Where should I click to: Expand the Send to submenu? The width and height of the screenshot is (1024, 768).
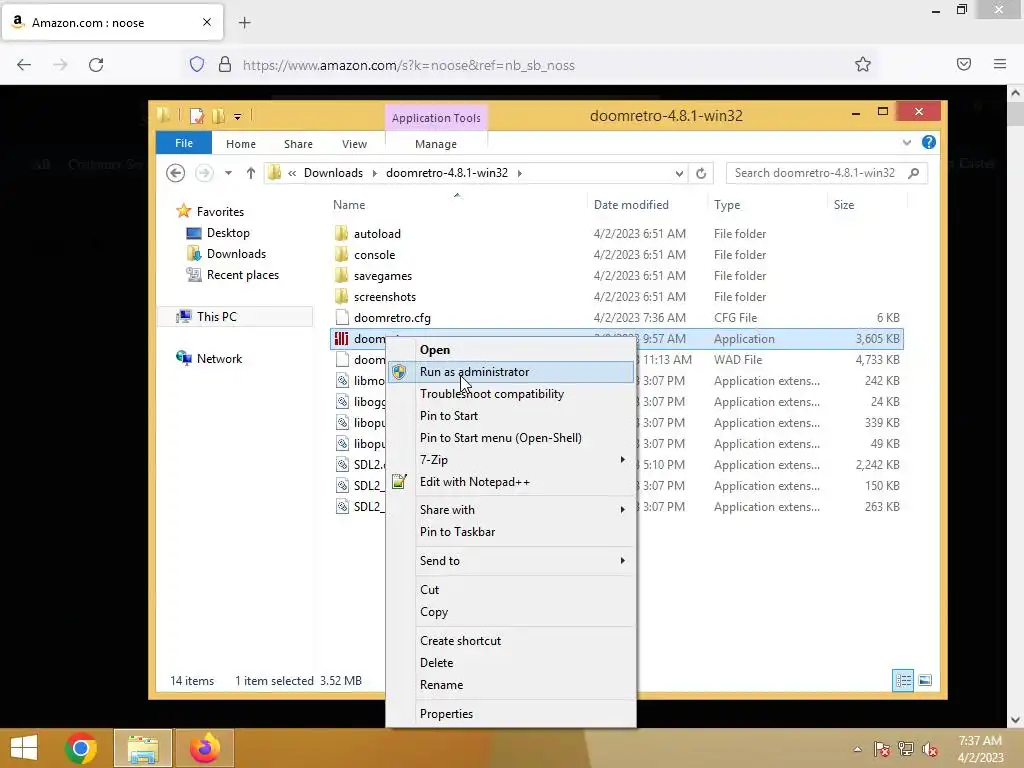point(511,560)
